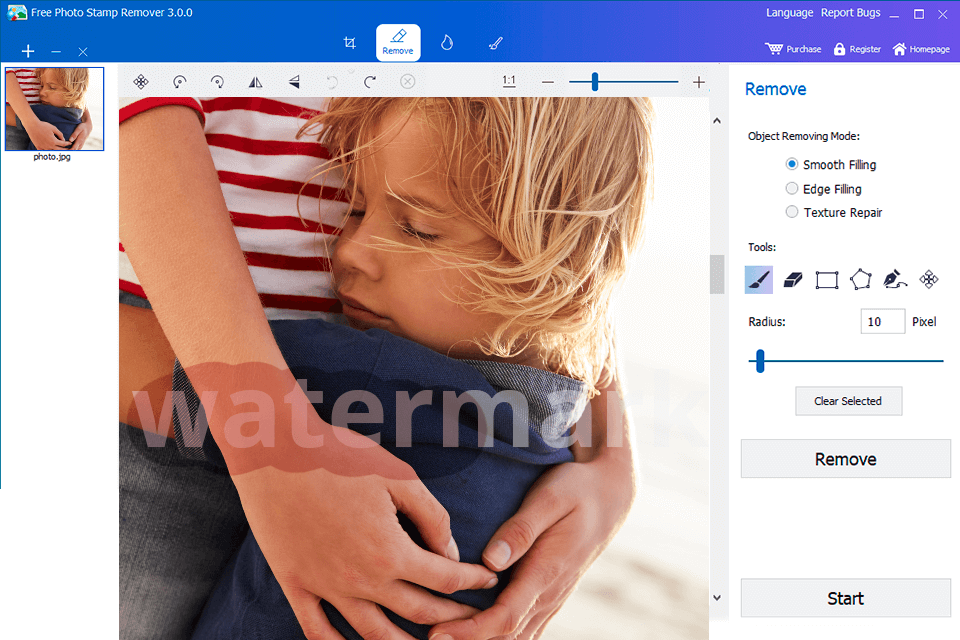Open the Report Bugs menu

point(849,12)
